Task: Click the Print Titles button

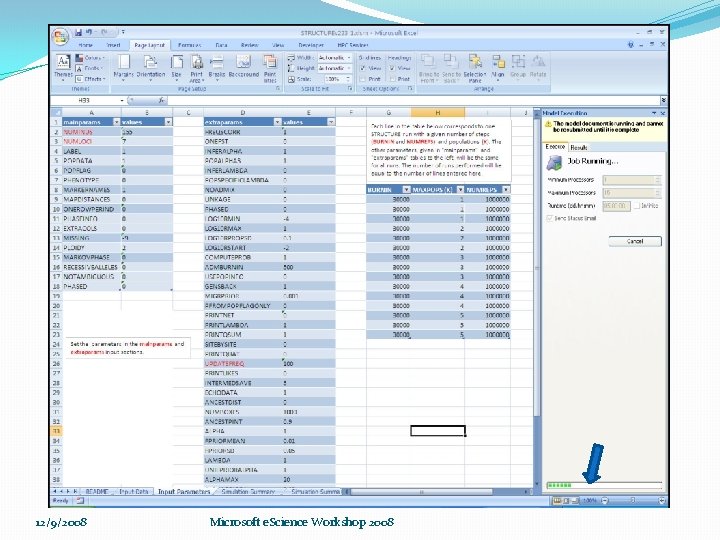Action: coord(270,68)
